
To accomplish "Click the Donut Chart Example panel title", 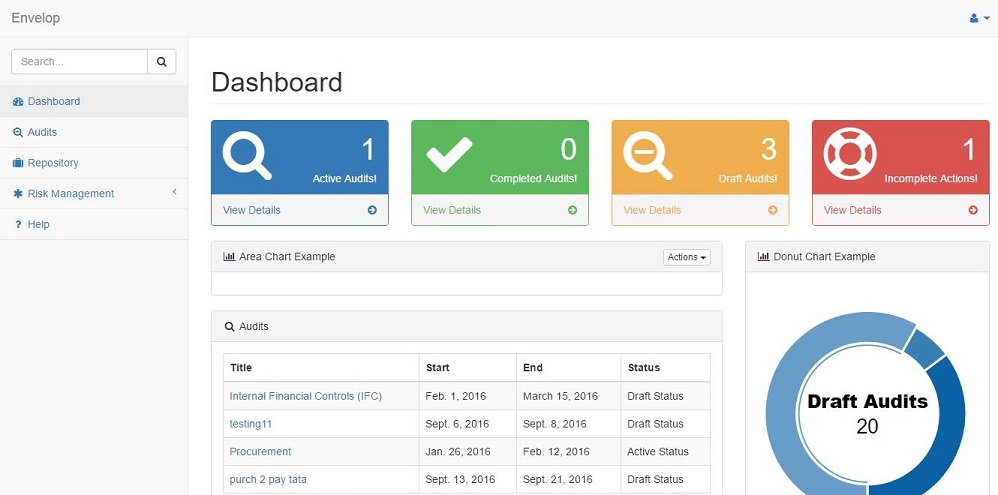I will click(x=824, y=256).
